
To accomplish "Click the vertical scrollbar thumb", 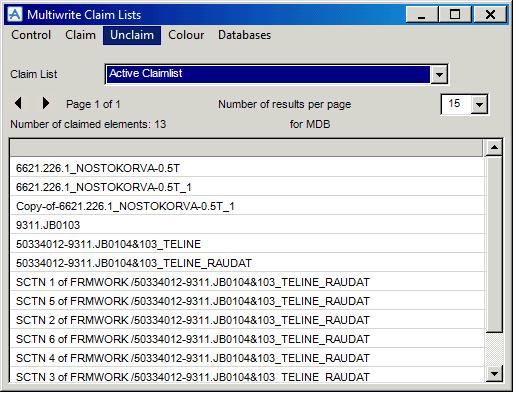I will [x=494, y=244].
